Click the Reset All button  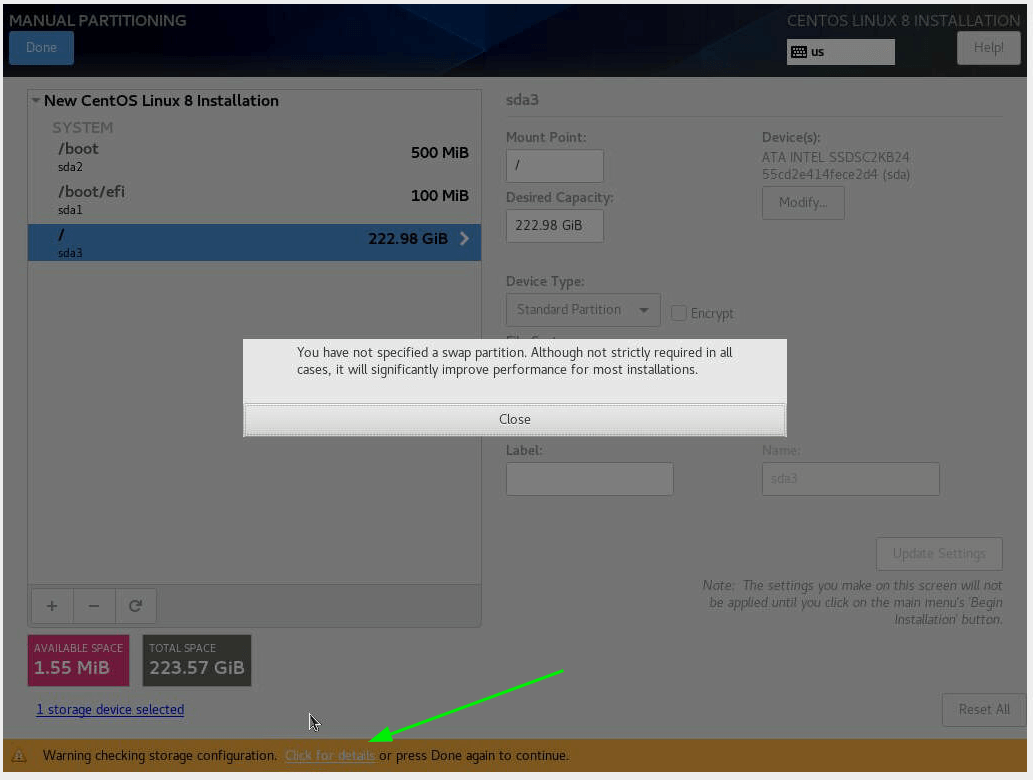pos(984,710)
